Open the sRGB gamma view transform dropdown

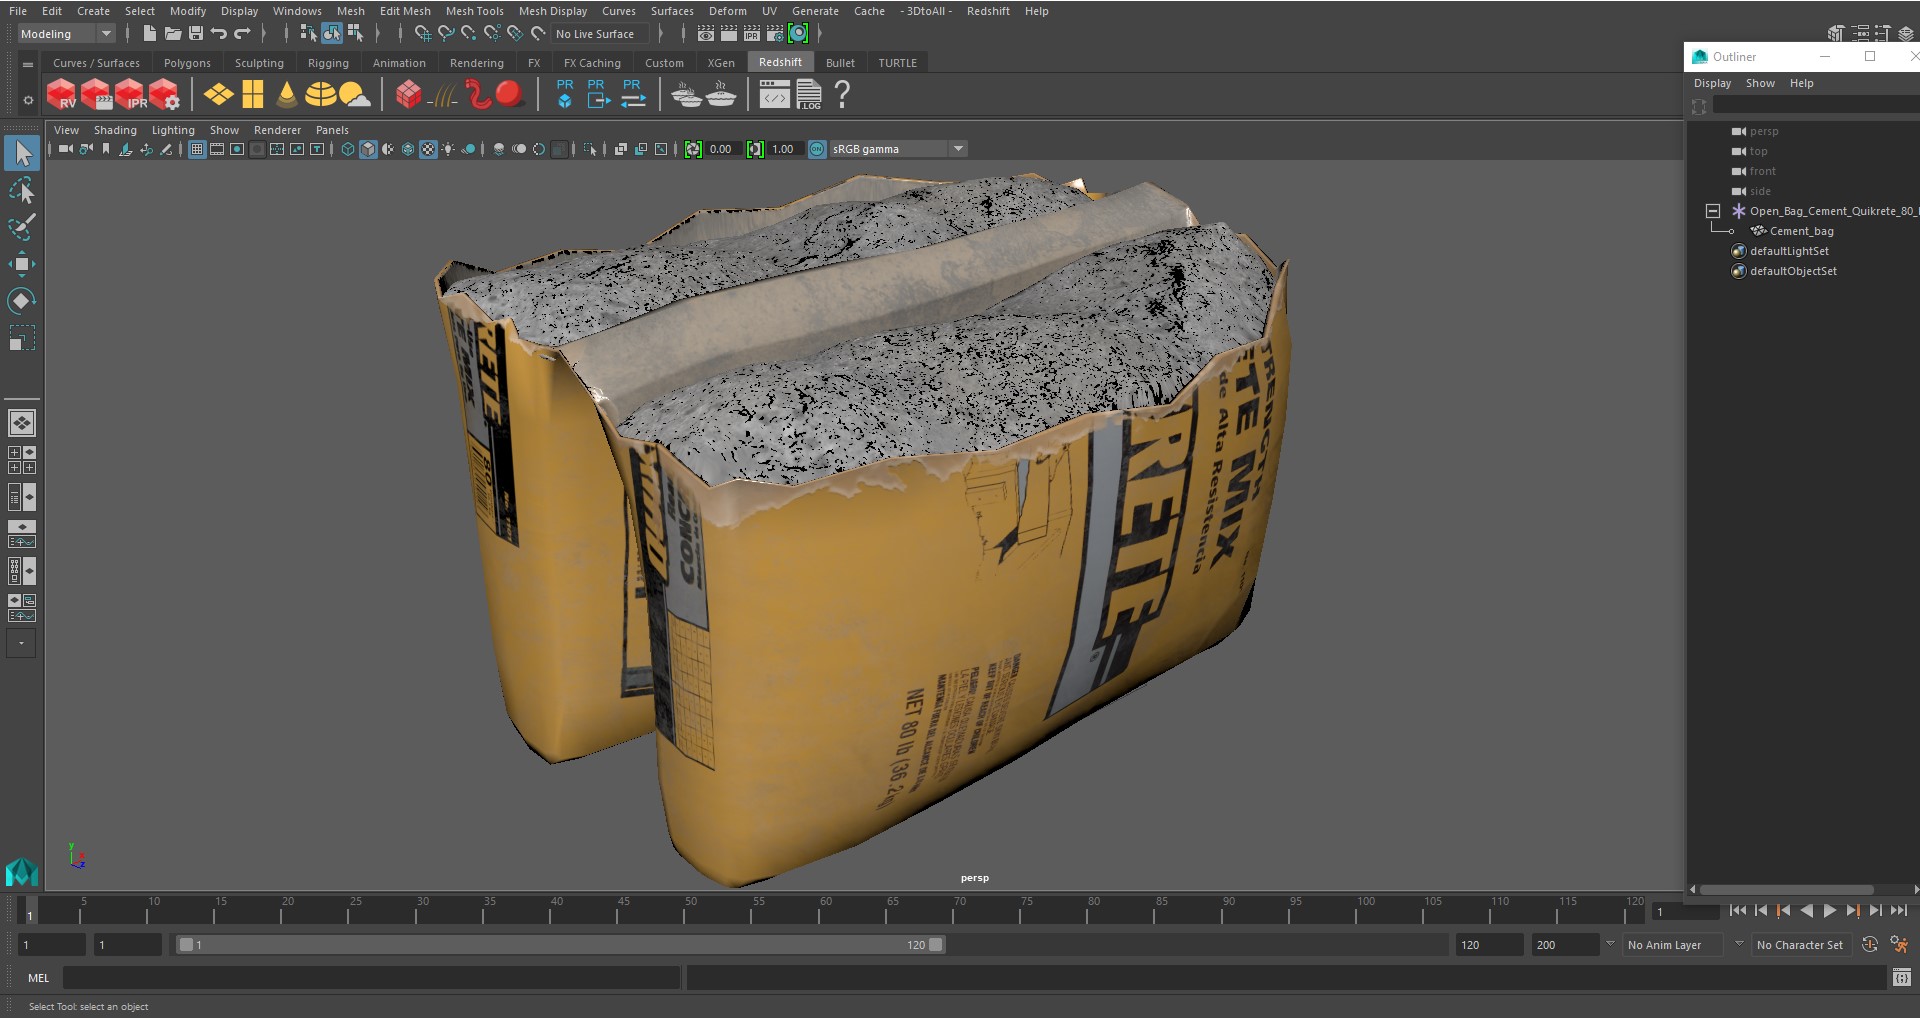[958, 149]
